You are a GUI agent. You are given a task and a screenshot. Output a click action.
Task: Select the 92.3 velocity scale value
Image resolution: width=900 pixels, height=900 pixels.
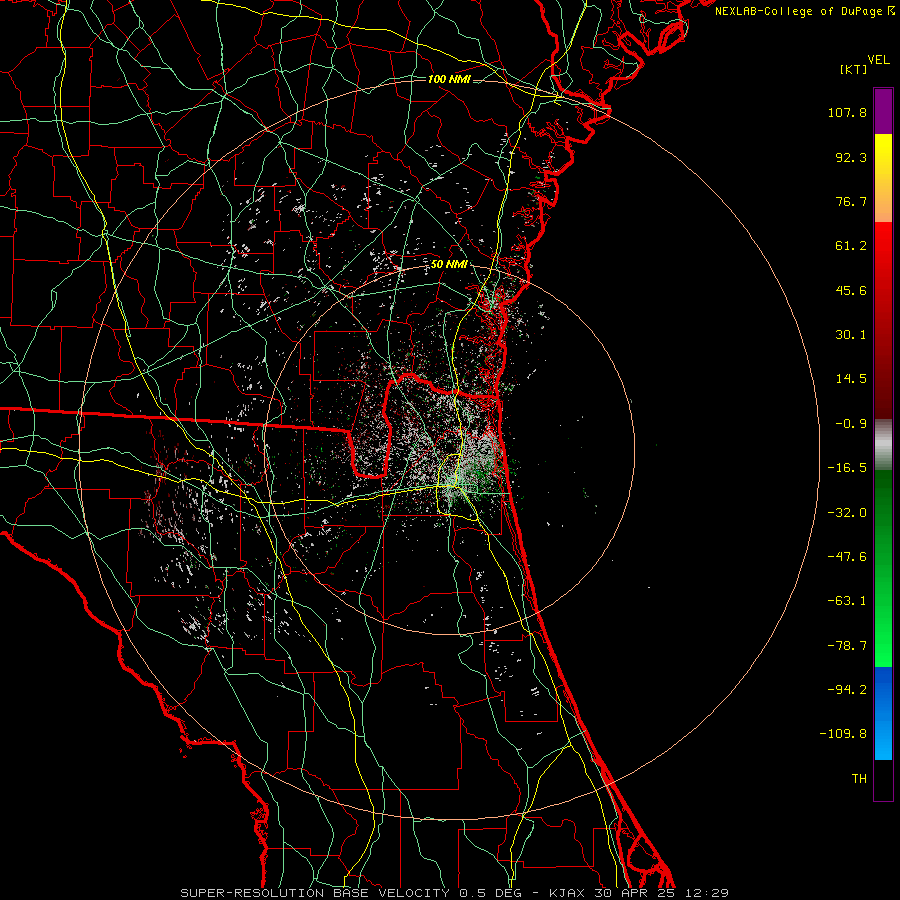point(851,157)
